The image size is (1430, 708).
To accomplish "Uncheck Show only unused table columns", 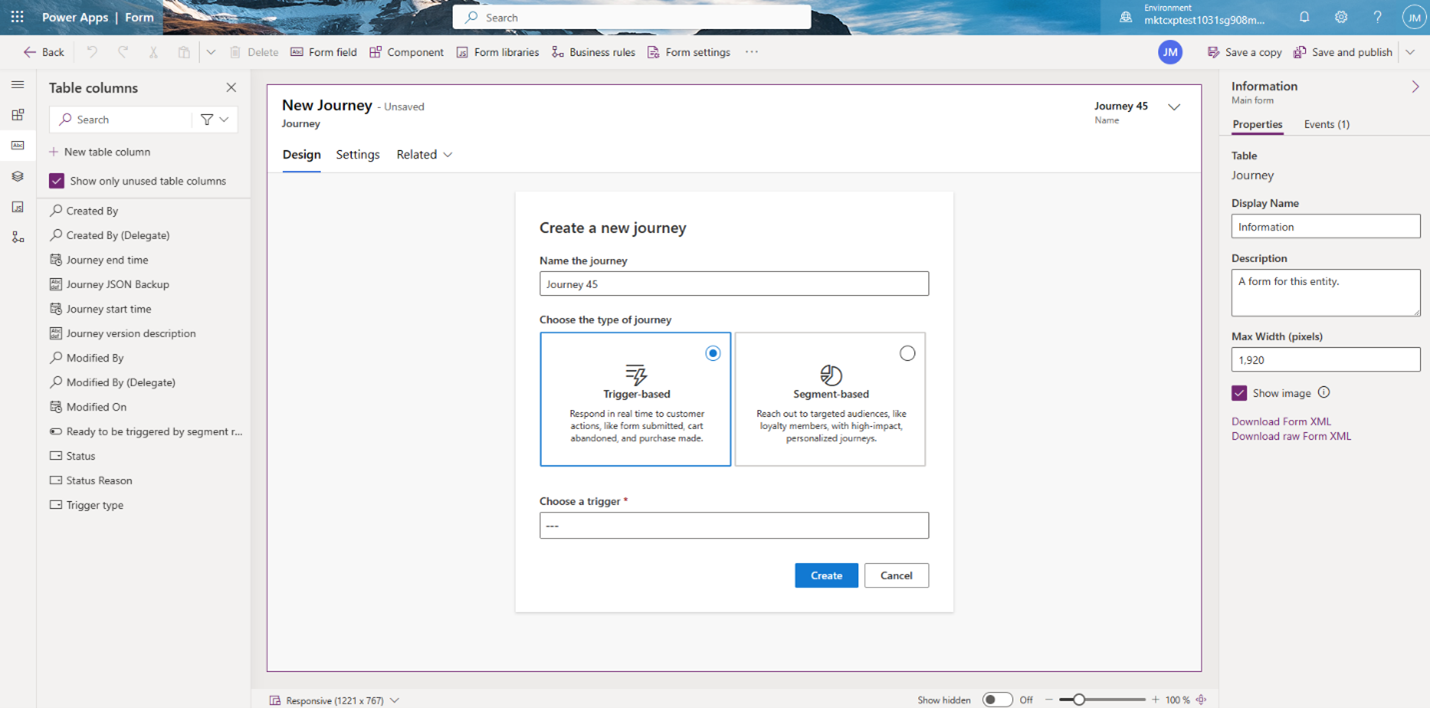I will [x=57, y=181].
